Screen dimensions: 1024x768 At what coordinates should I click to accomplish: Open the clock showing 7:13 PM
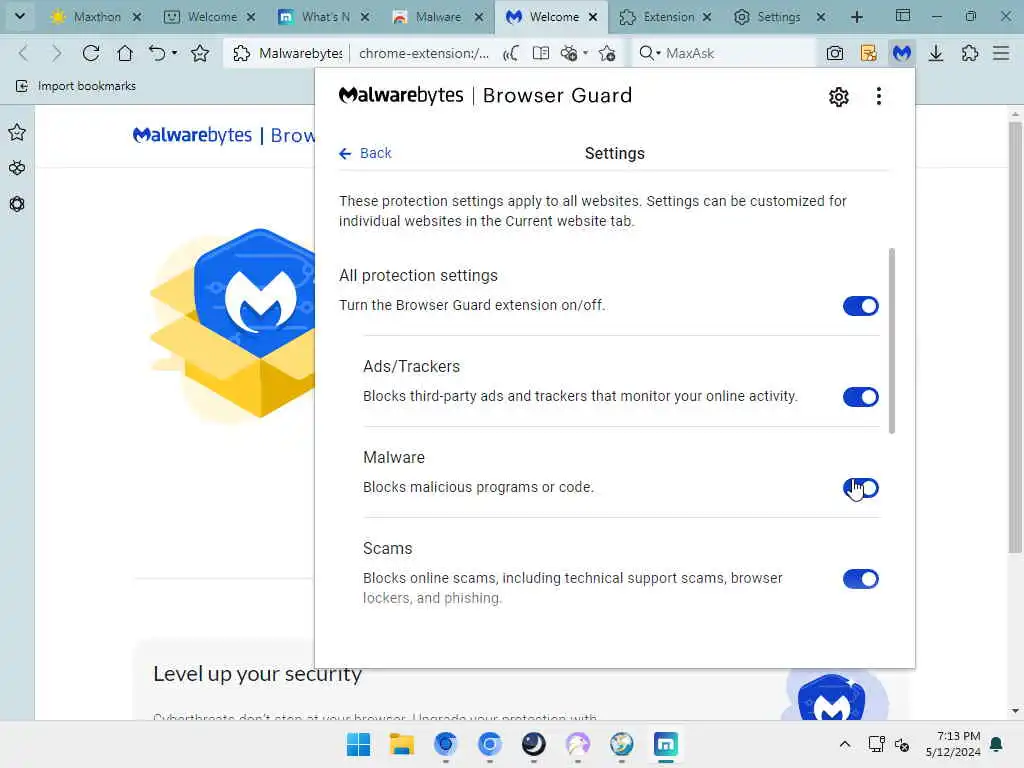click(953, 744)
